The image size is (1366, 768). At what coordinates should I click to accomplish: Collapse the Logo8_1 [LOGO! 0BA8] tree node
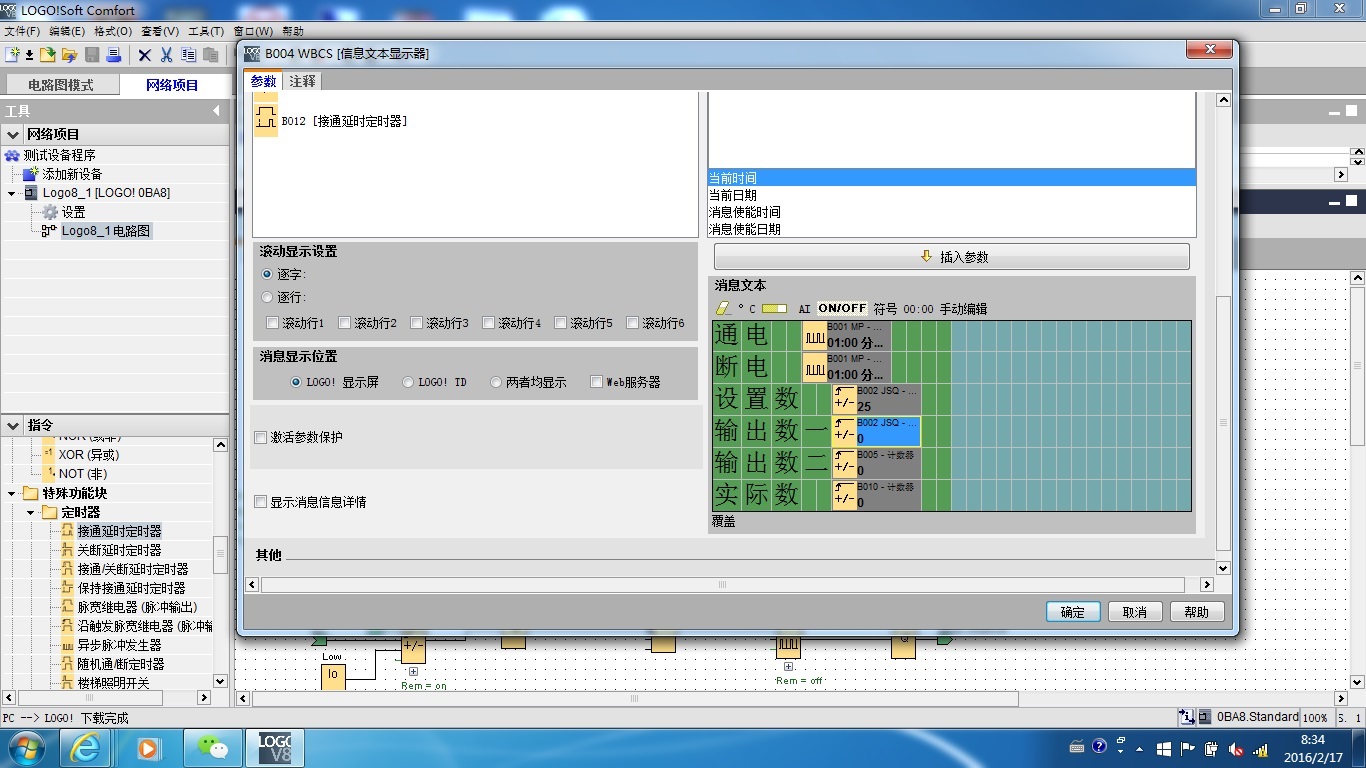pyautogui.click(x=12, y=193)
